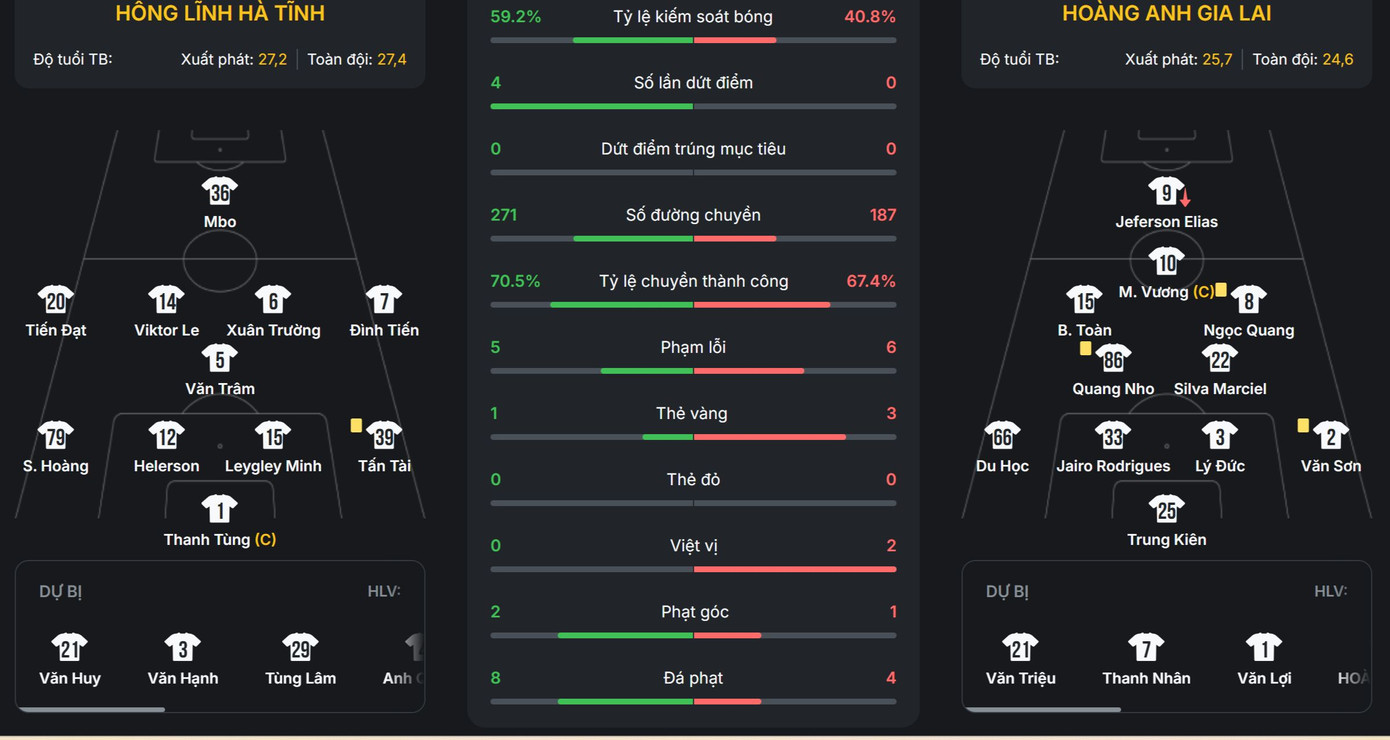Select Trung Kiên's number 25 jersey

(1166, 510)
